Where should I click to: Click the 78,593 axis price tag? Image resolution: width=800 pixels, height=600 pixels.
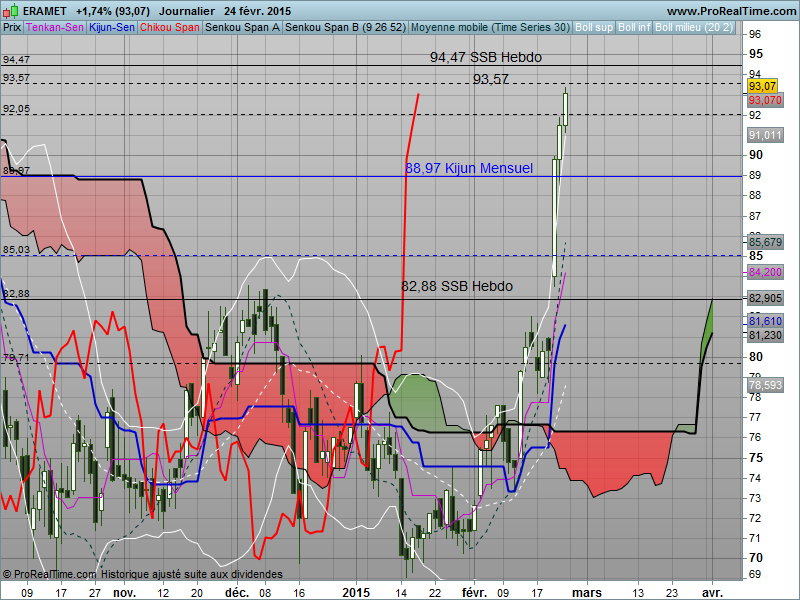[x=765, y=385]
